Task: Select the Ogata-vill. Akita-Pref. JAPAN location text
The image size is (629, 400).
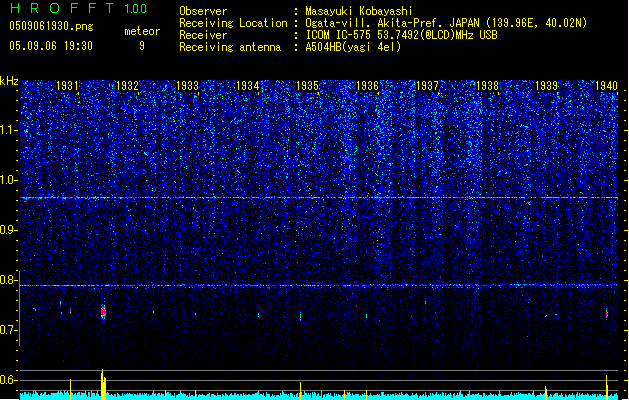Action: click(x=446, y=23)
